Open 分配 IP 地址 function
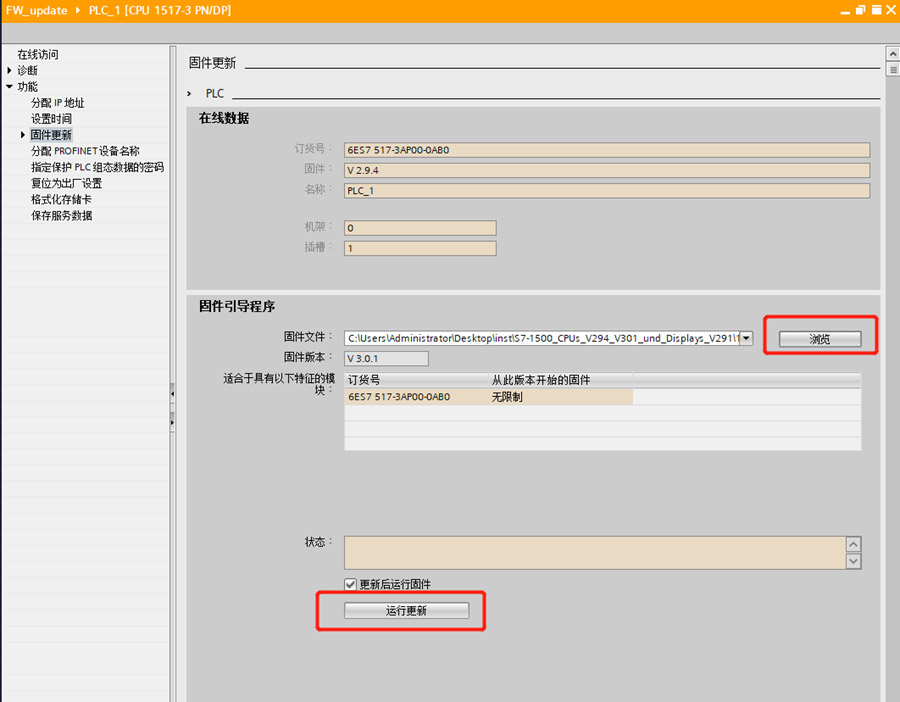The image size is (900, 702). (x=57, y=103)
